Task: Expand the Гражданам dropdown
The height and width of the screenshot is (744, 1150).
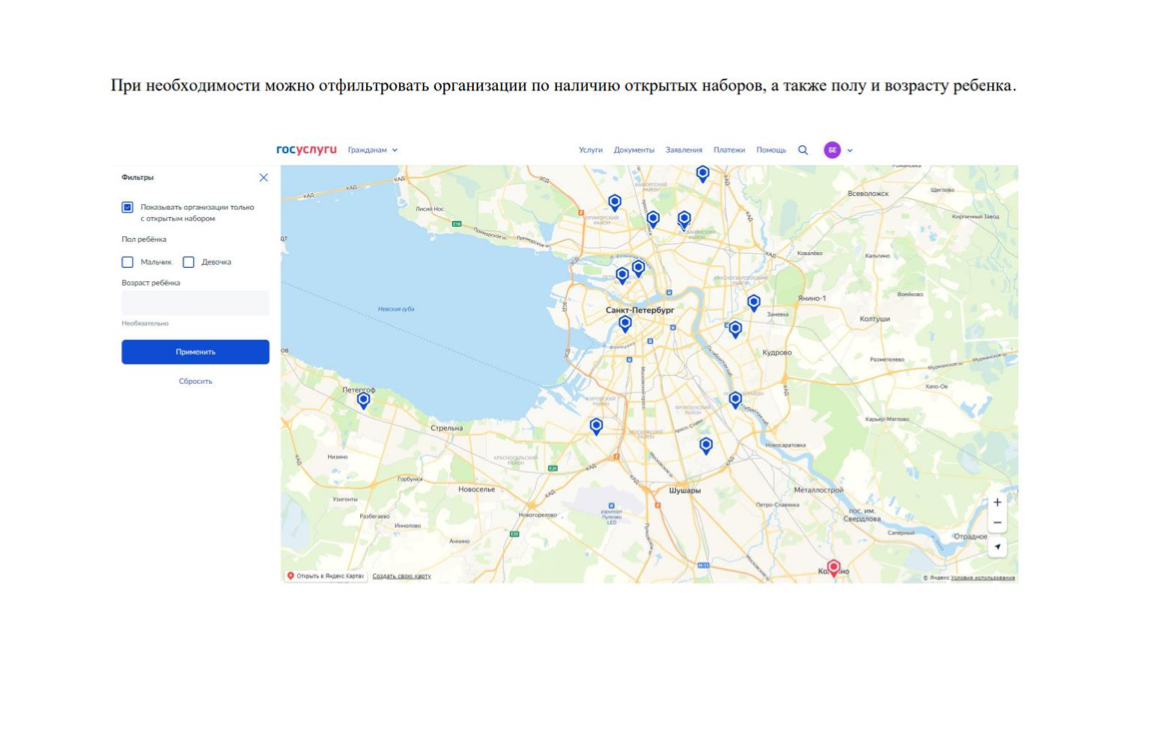Action: coord(372,150)
